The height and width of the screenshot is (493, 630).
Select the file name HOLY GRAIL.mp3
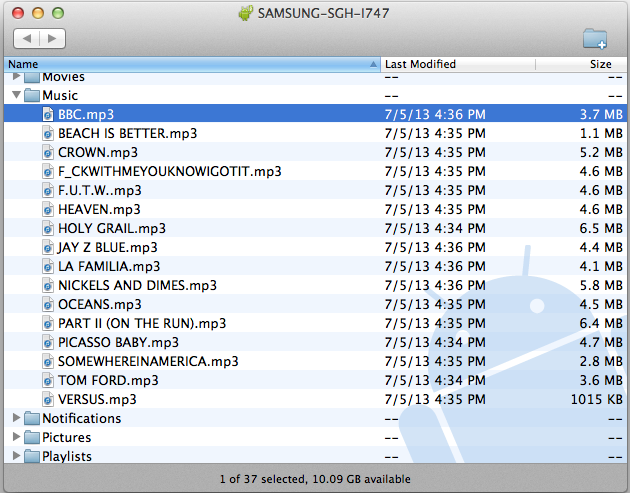pos(112,228)
